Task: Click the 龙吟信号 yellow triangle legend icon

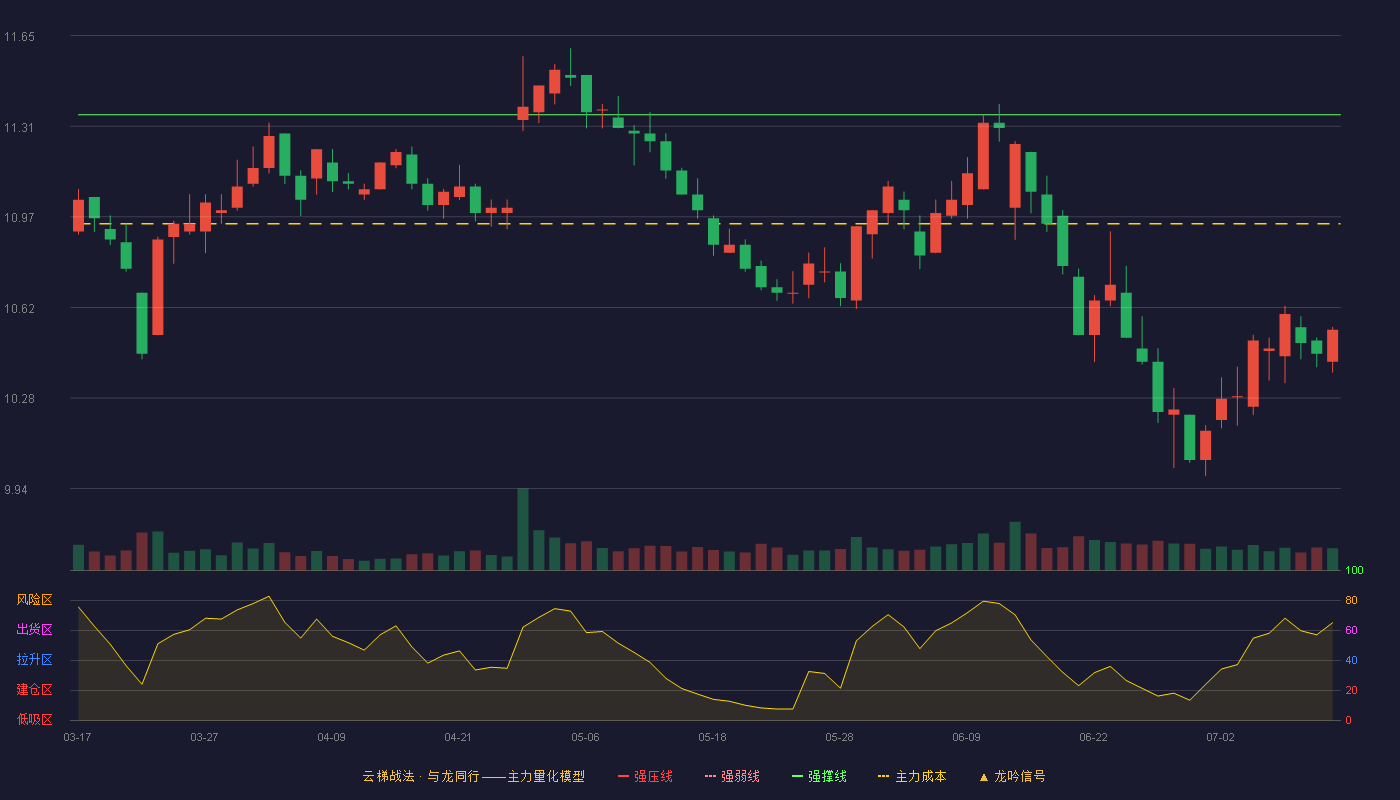Action: [983, 777]
